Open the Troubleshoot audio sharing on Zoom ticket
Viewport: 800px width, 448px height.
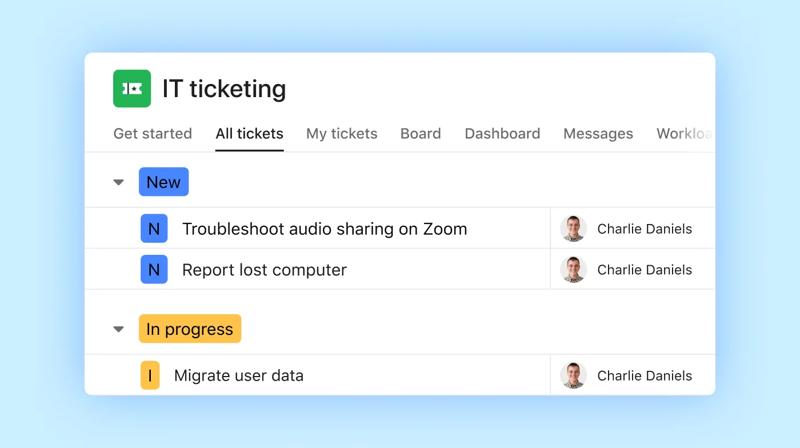[324, 229]
